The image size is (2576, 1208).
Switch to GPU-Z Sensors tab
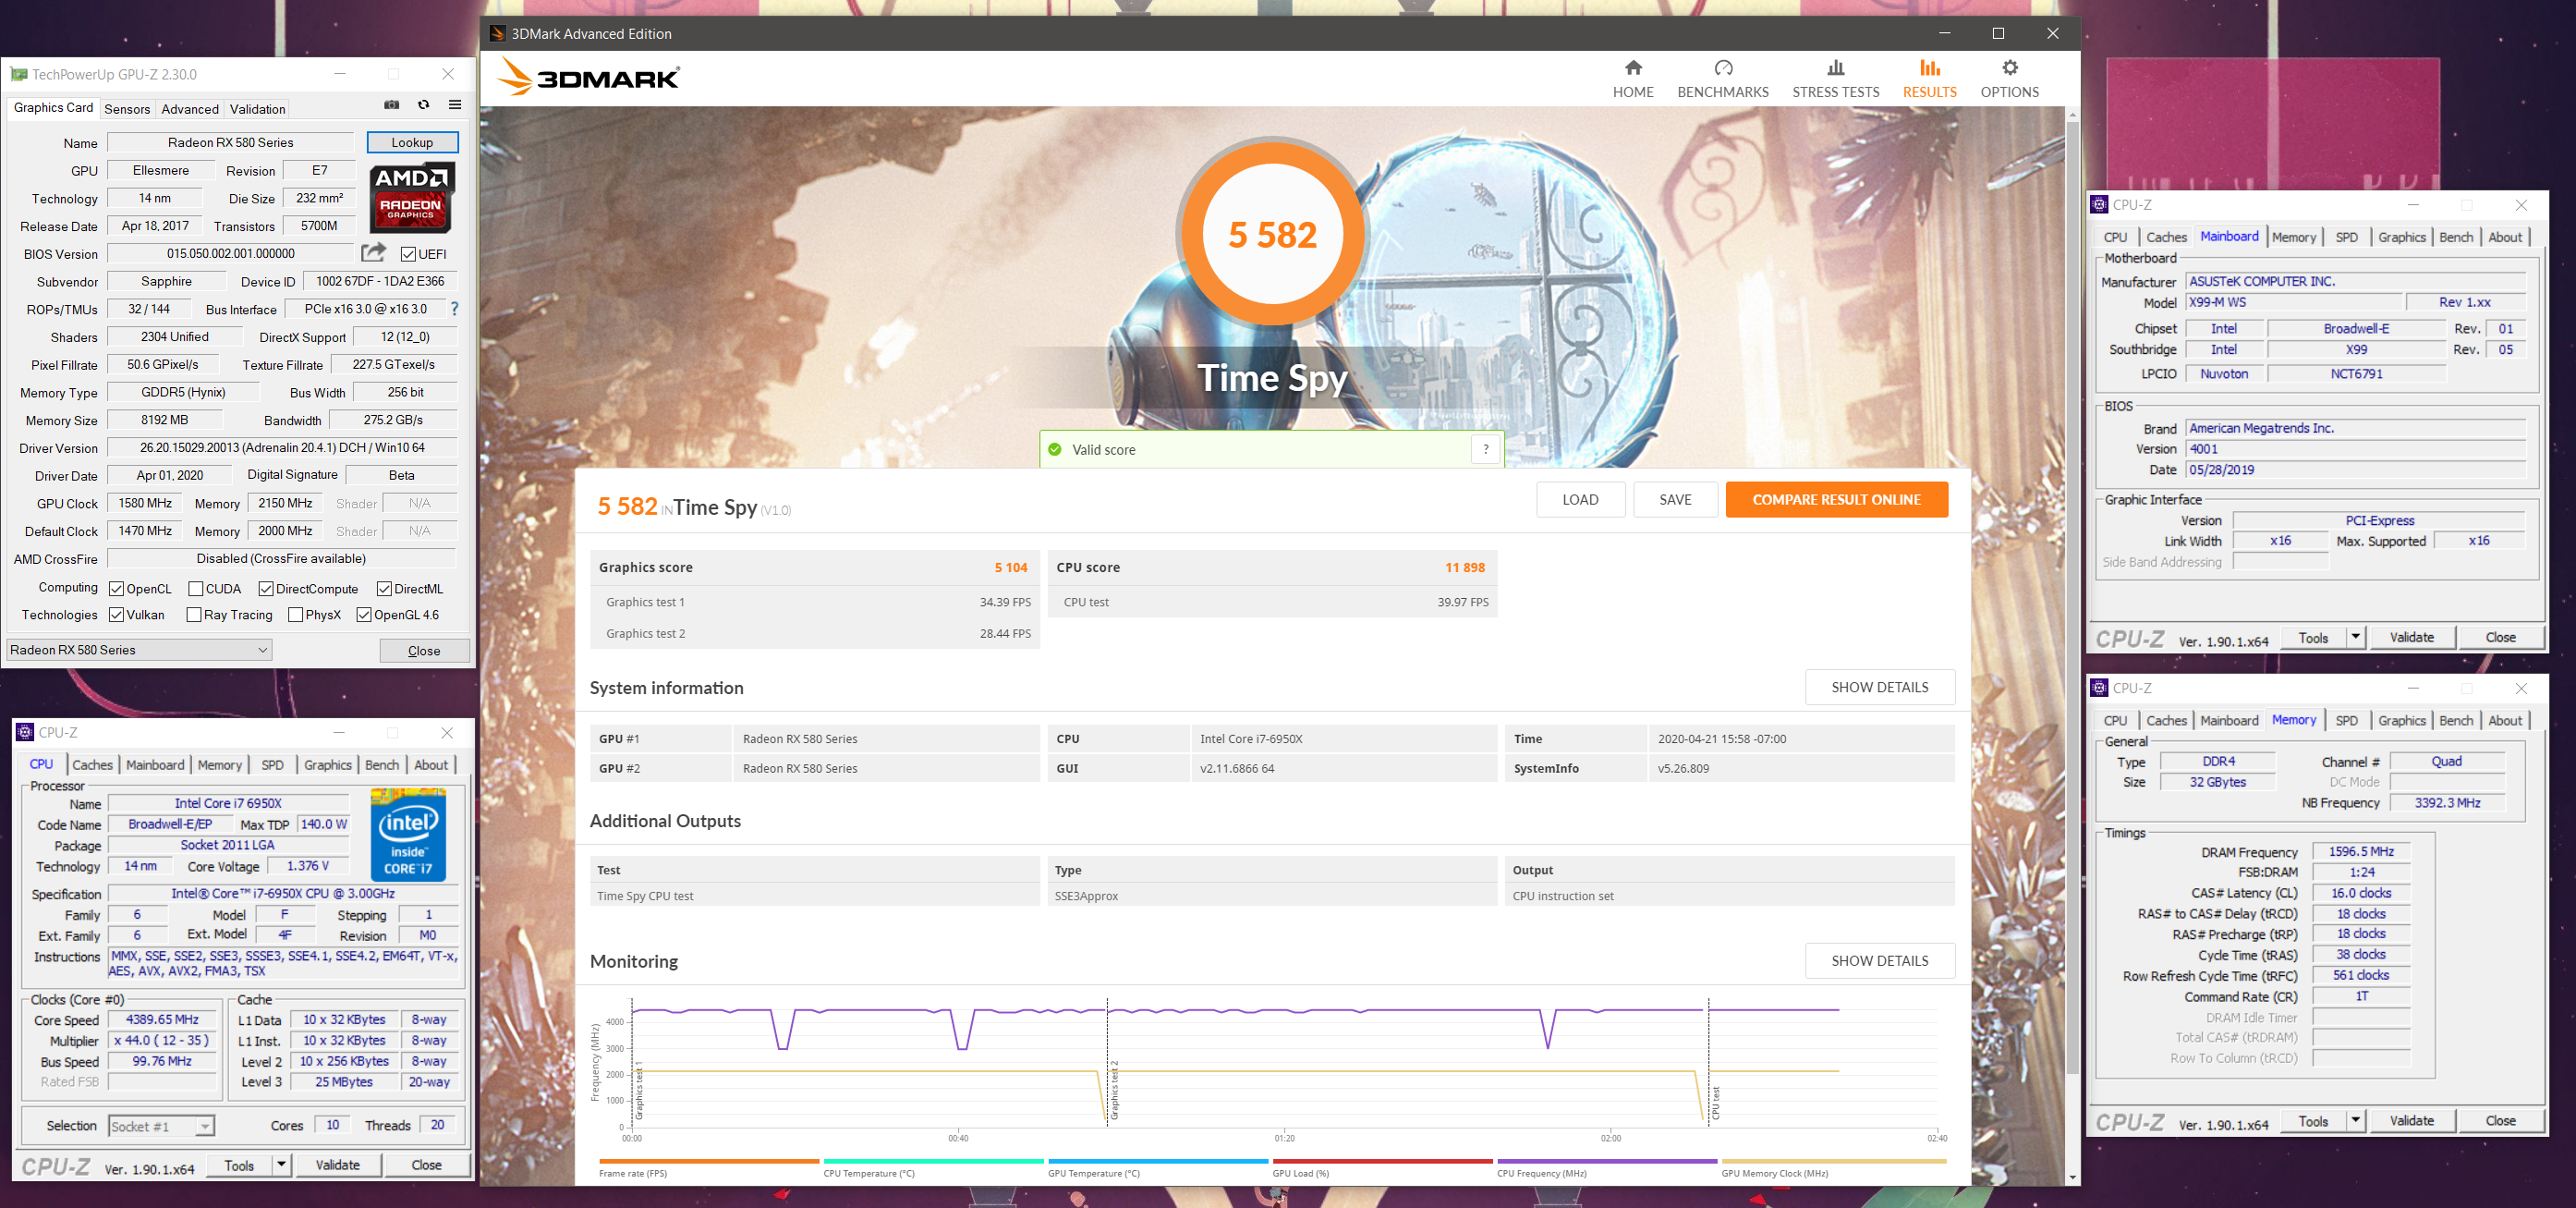pos(127,109)
